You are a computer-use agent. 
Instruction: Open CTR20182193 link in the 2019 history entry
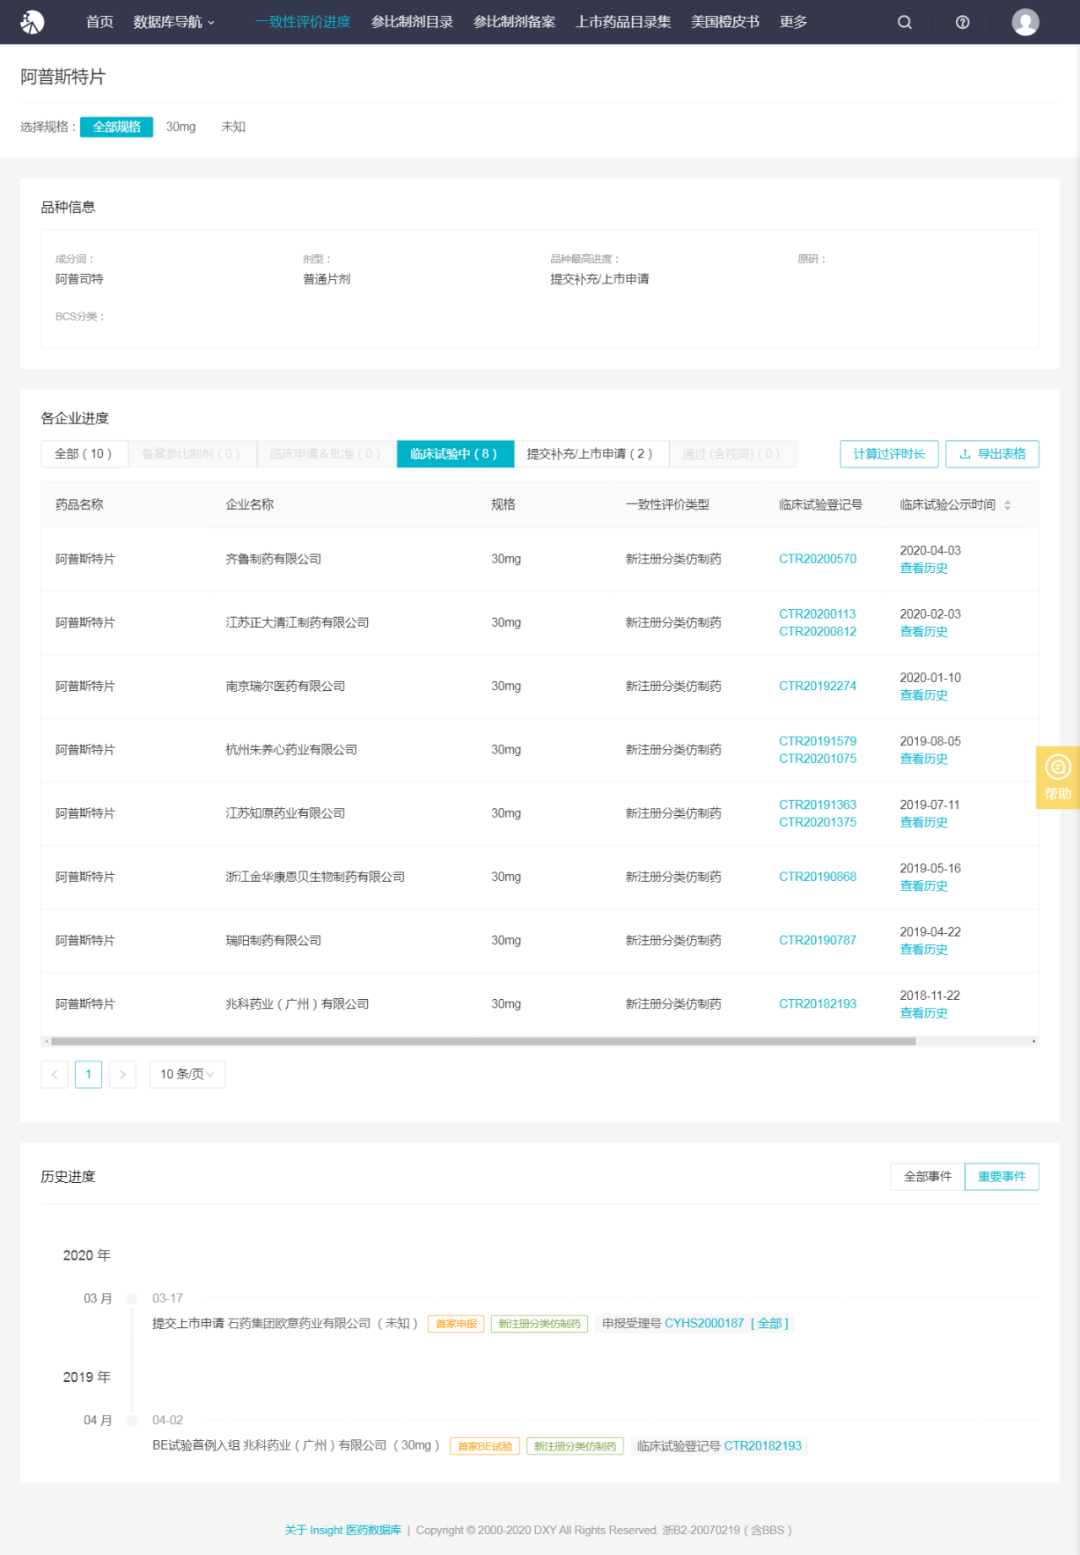click(763, 1446)
